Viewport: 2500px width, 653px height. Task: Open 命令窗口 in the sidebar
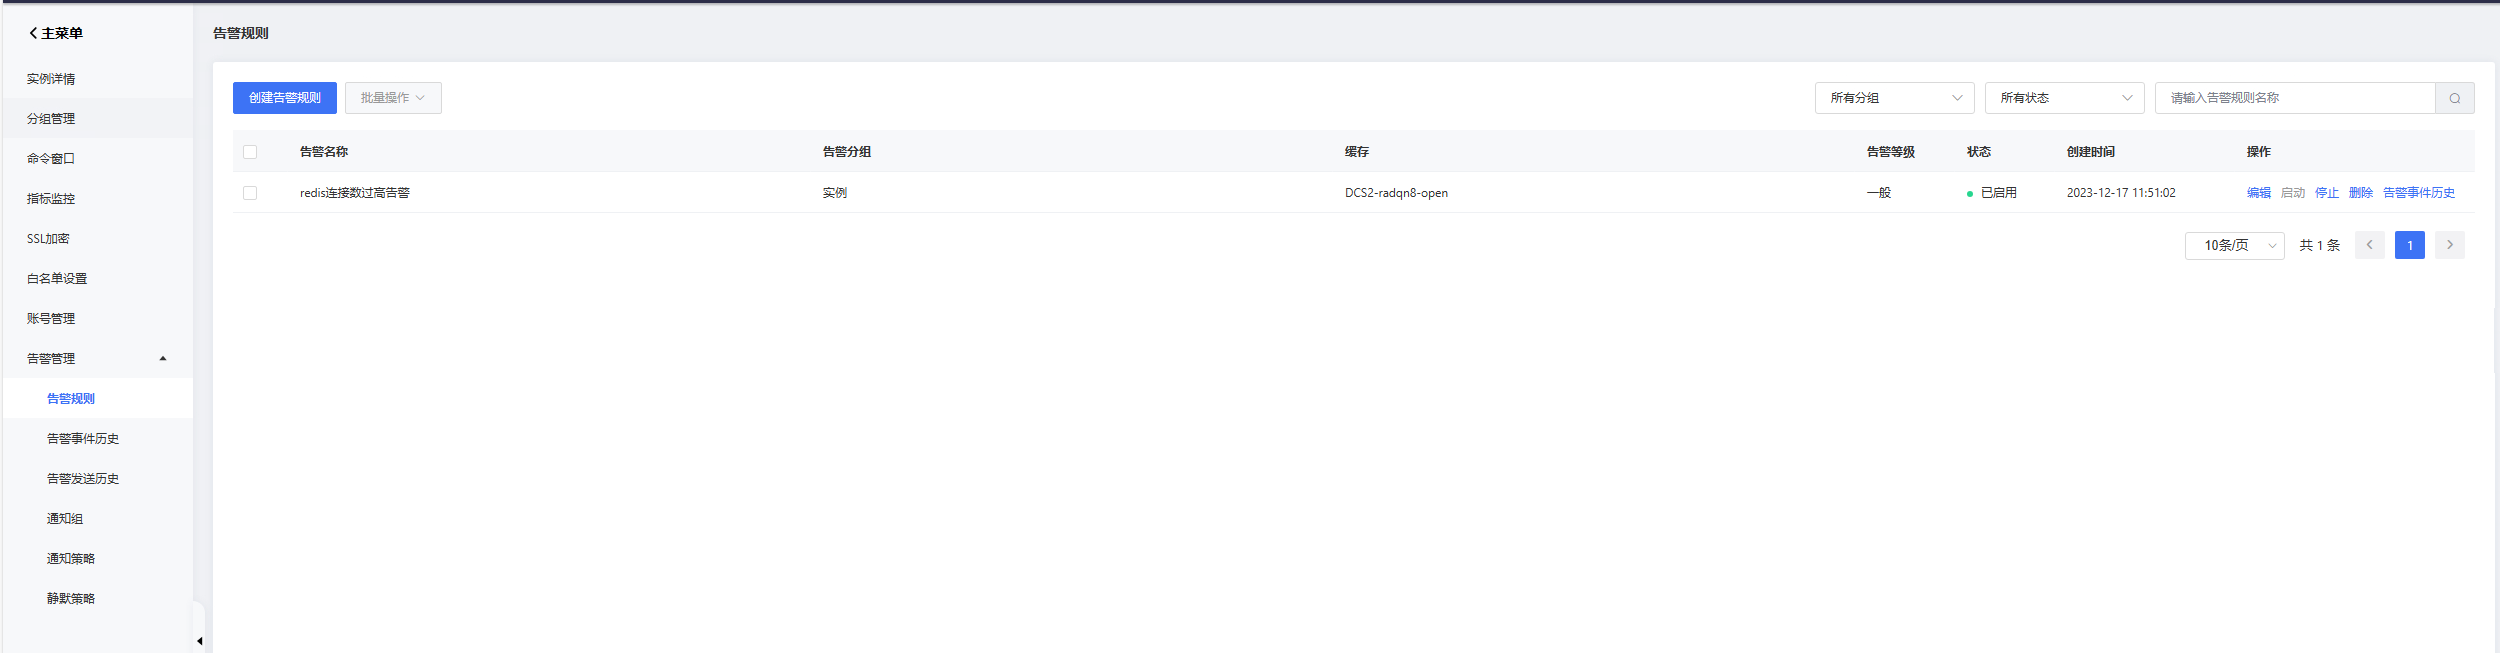(97, 158)
